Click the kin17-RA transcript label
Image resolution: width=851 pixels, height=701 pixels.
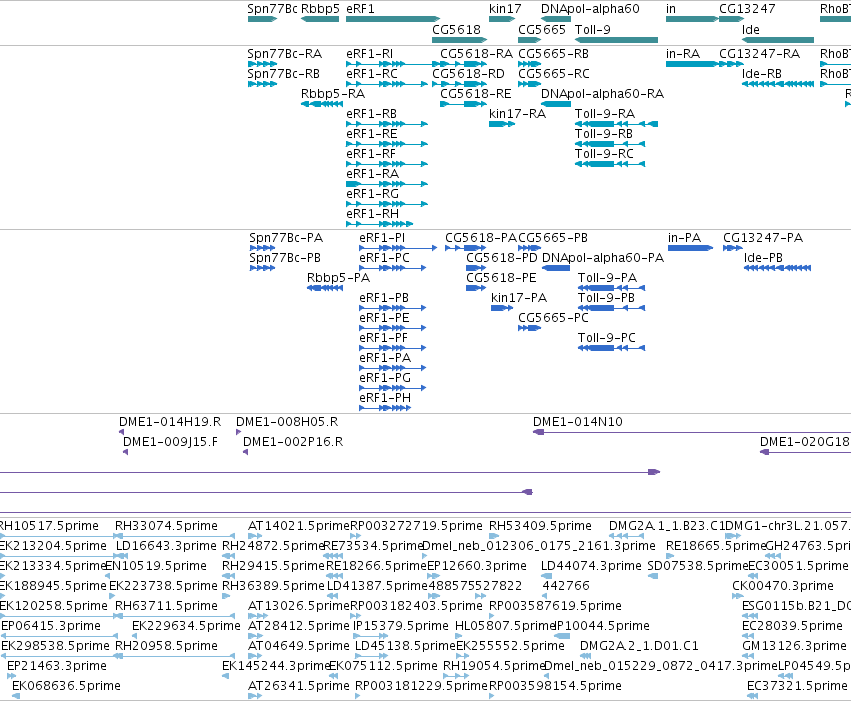pos(517,113)
